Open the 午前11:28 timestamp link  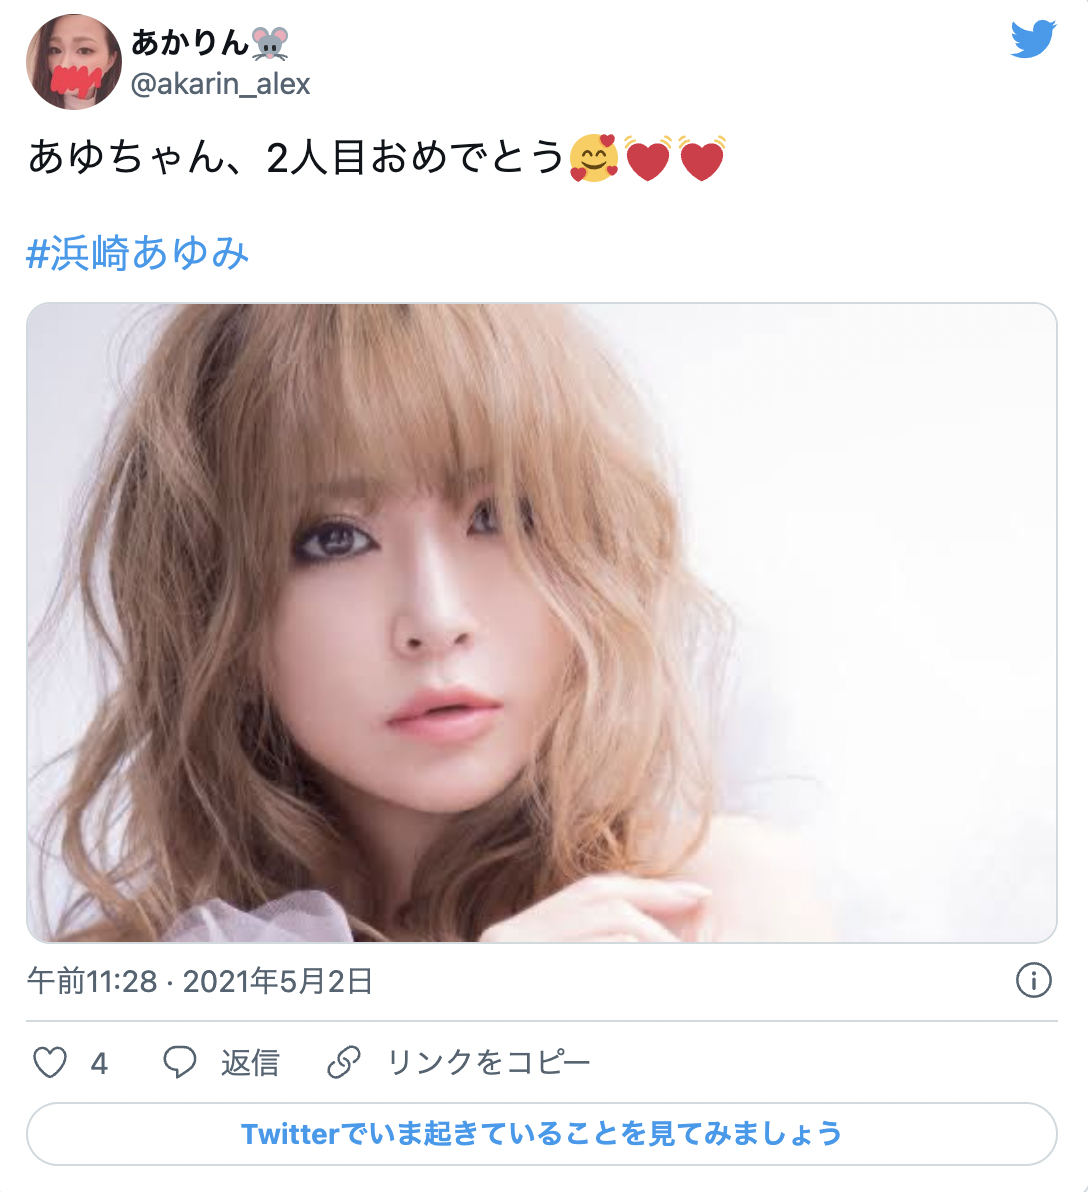[x=92, y=981]
